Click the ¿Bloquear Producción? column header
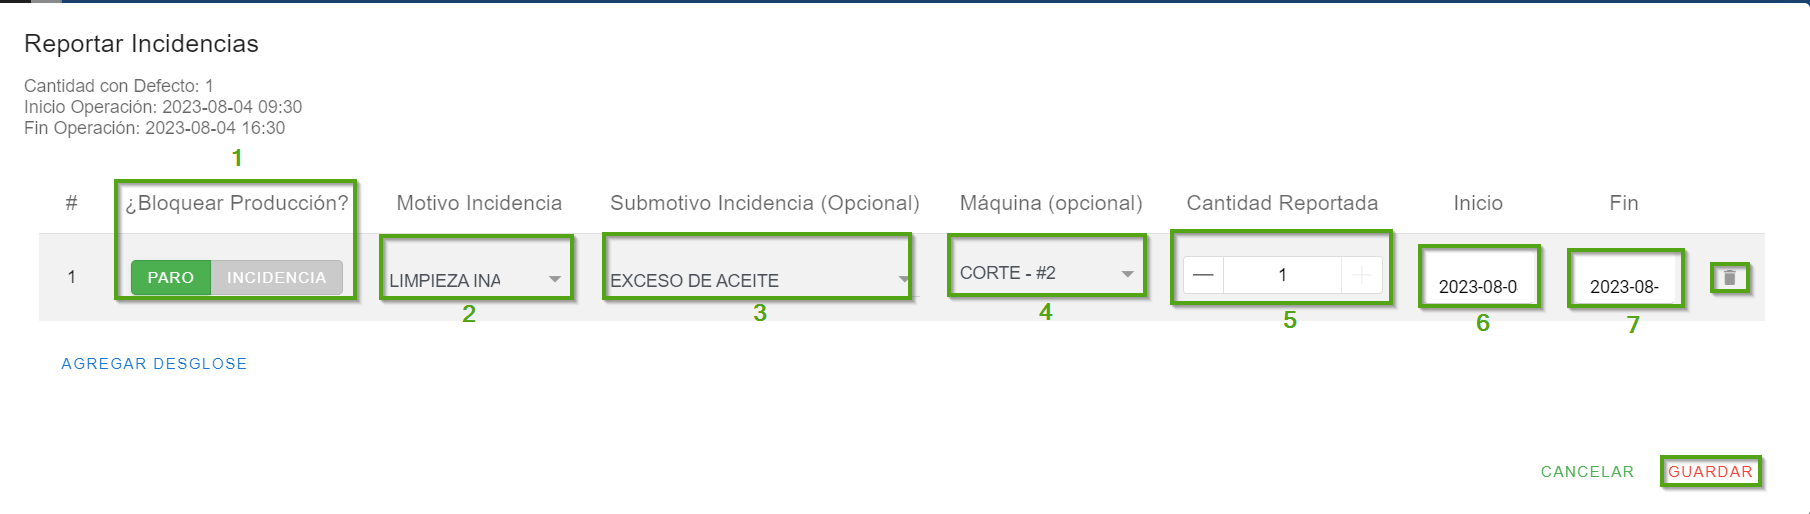This screenshot has width=1810, height=514. coord(236,203)
